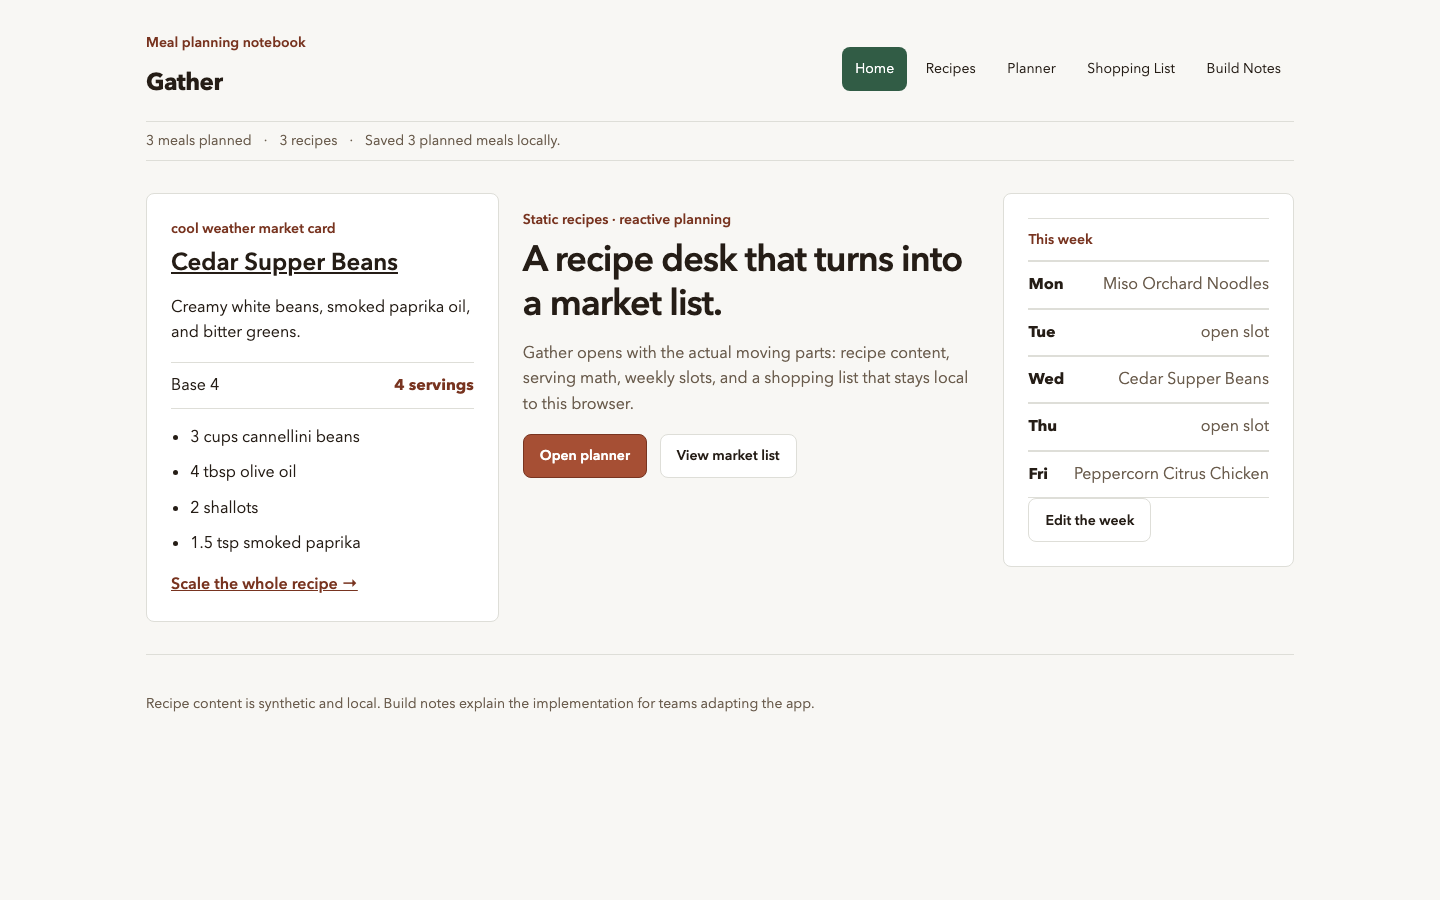Image resolution: width=1440 pixels, height=900 pixels.
Task: Follow the Scale the whole recipe link
Action: click(264, 584)
